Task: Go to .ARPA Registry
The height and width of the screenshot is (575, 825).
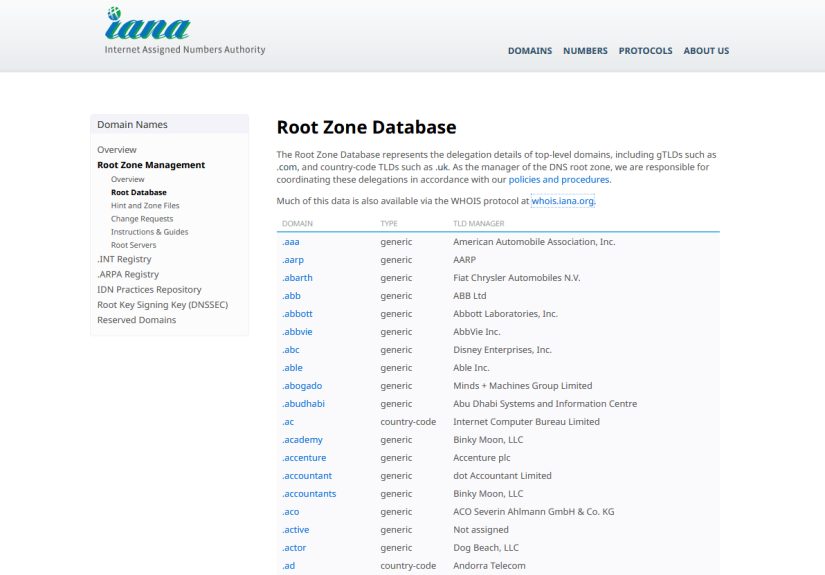Action: pyautogui.click(x=128, y=275)
